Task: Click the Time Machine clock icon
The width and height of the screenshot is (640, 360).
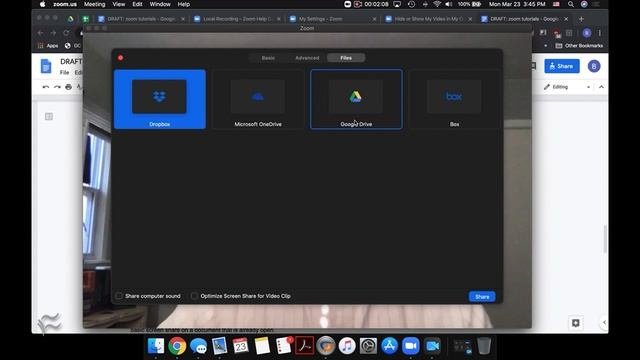Action: click(411, 4)
